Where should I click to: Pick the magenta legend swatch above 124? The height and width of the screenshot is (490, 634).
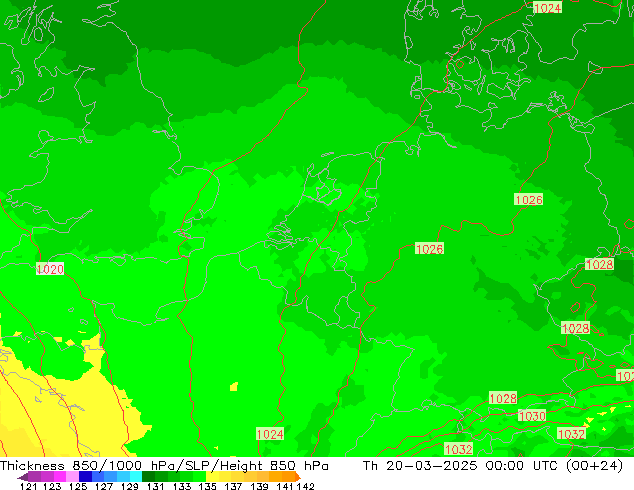coord(59,477)
